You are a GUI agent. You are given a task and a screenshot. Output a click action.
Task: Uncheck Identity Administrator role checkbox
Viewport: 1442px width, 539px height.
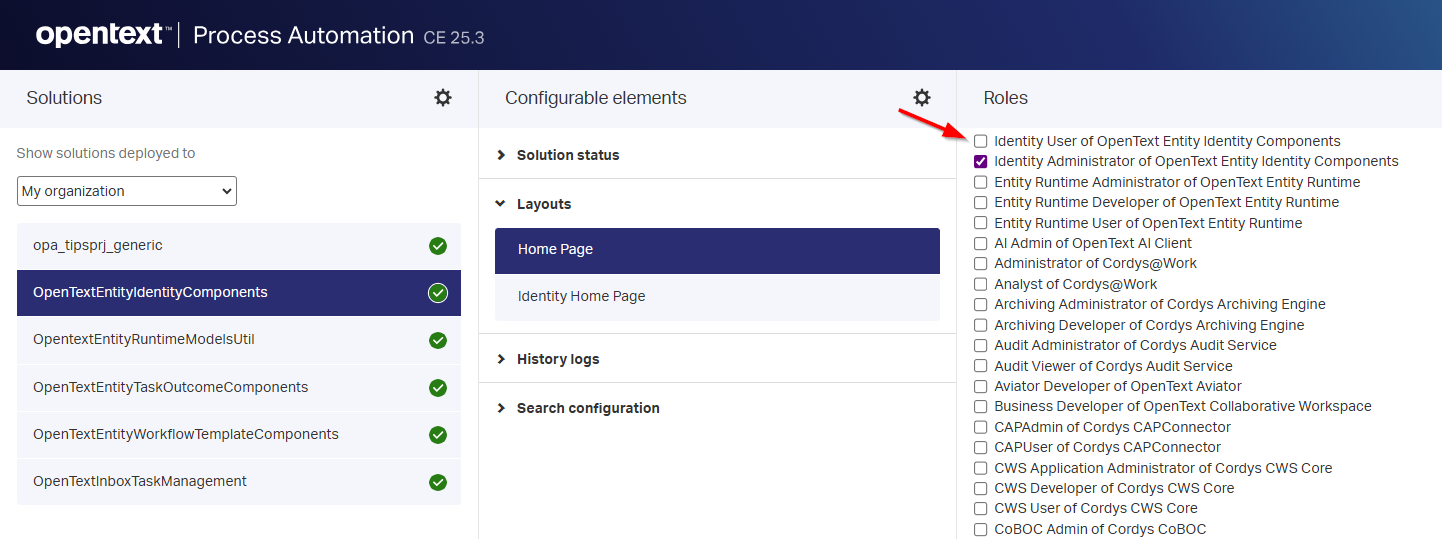981,161
